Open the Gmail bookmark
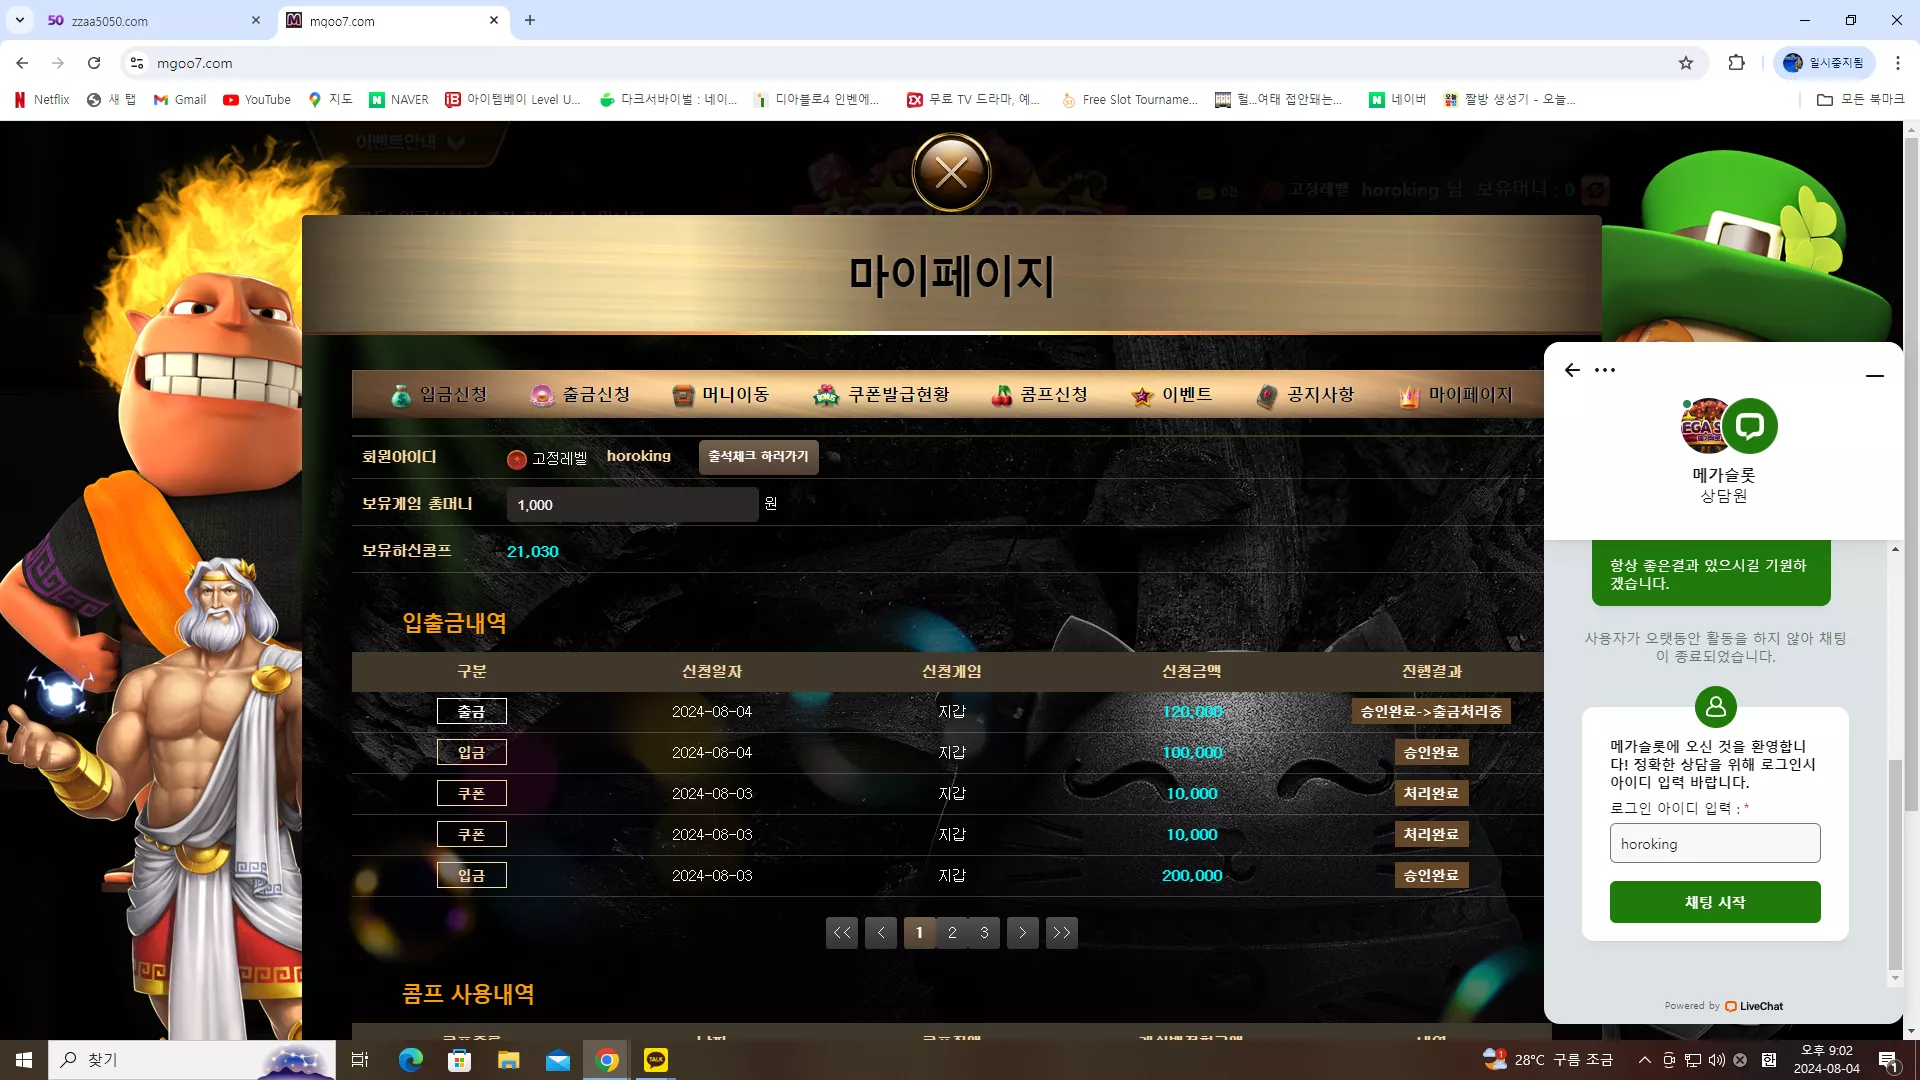Screen dimensions: 1920x1080 [x=180, y=99]
